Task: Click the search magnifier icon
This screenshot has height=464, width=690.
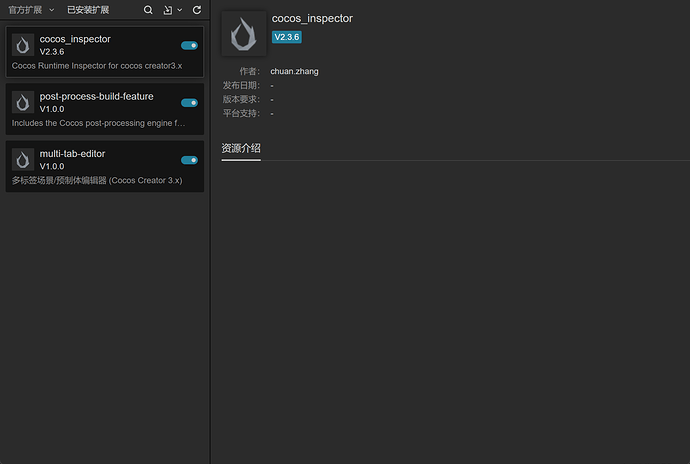Action: pyautogui.click(x=148, y=10)
